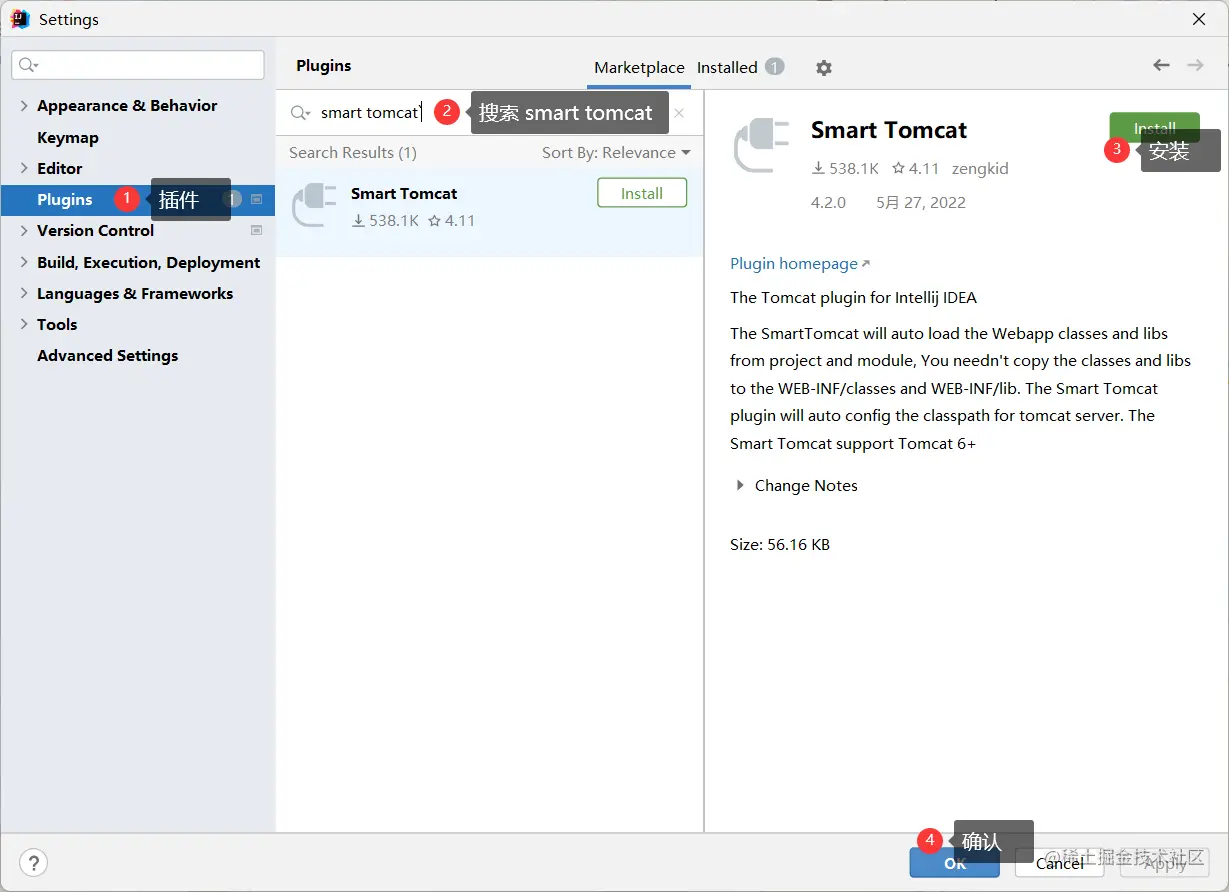This screenshot has width=1229, height=892.
Task: Expand Appearance & Behavior settings
Action: (x=24, y=105)
